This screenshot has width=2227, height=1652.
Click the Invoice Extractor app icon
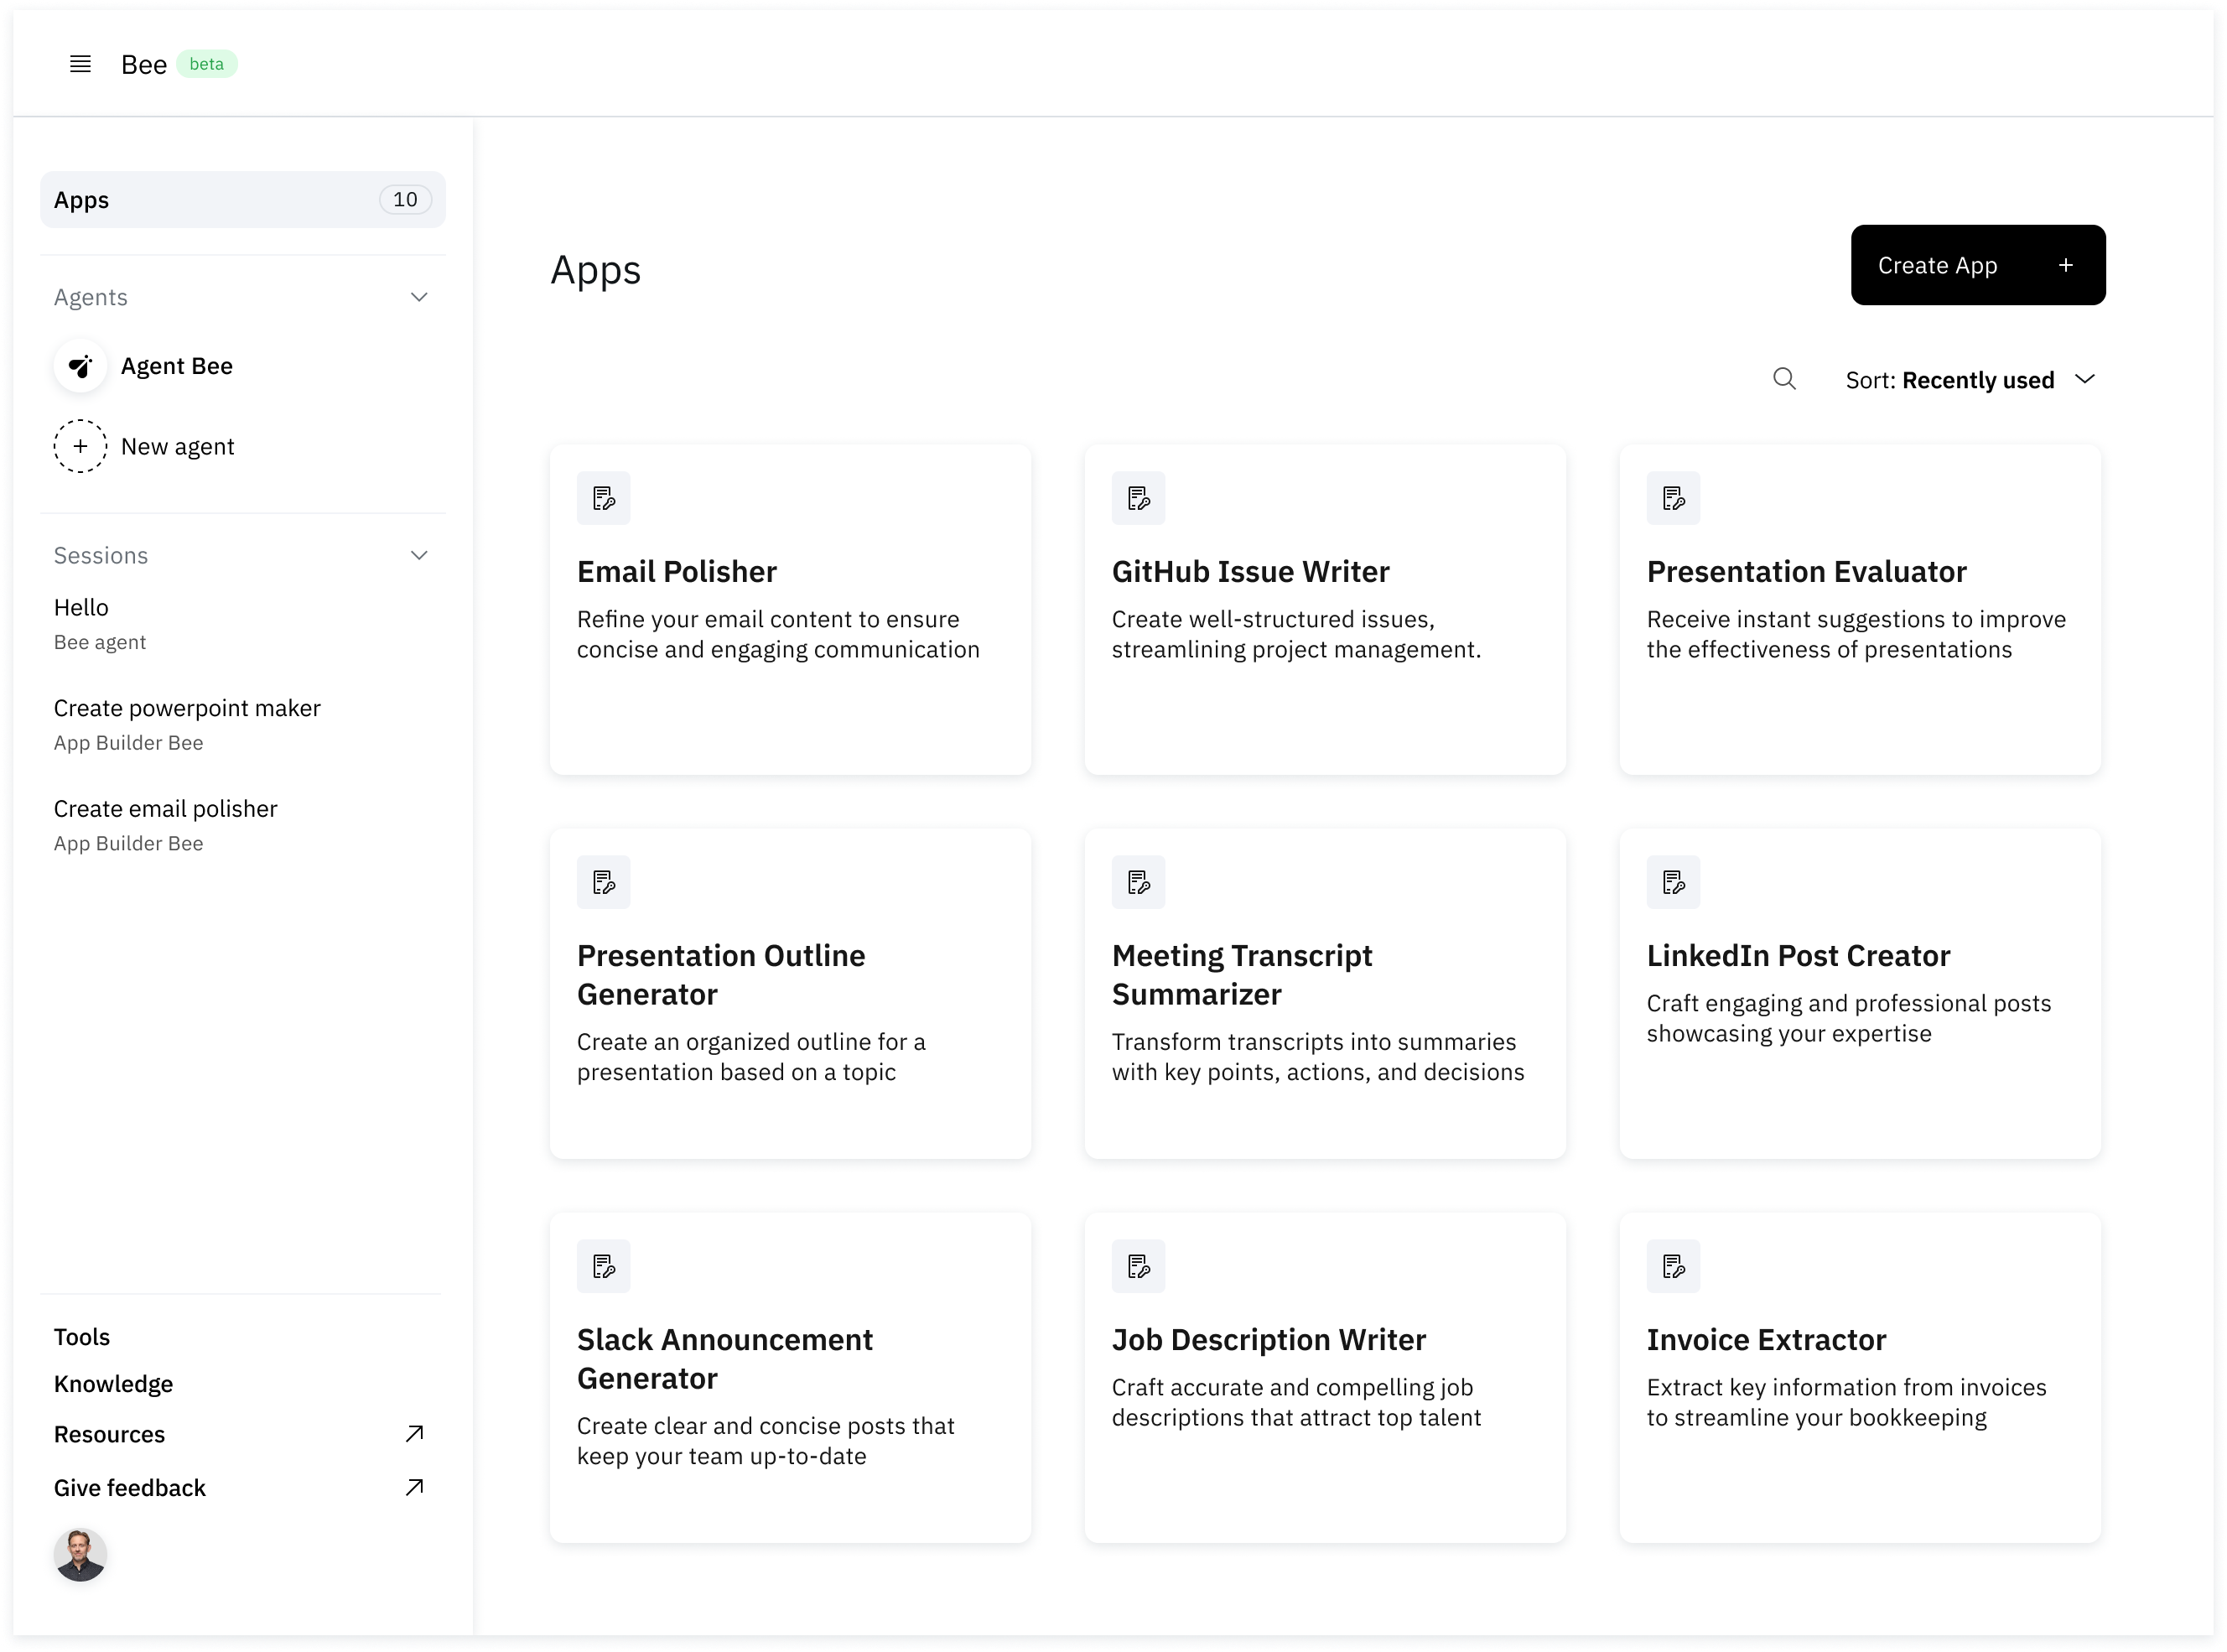pyautogui.click(x=1673, y=1265)
